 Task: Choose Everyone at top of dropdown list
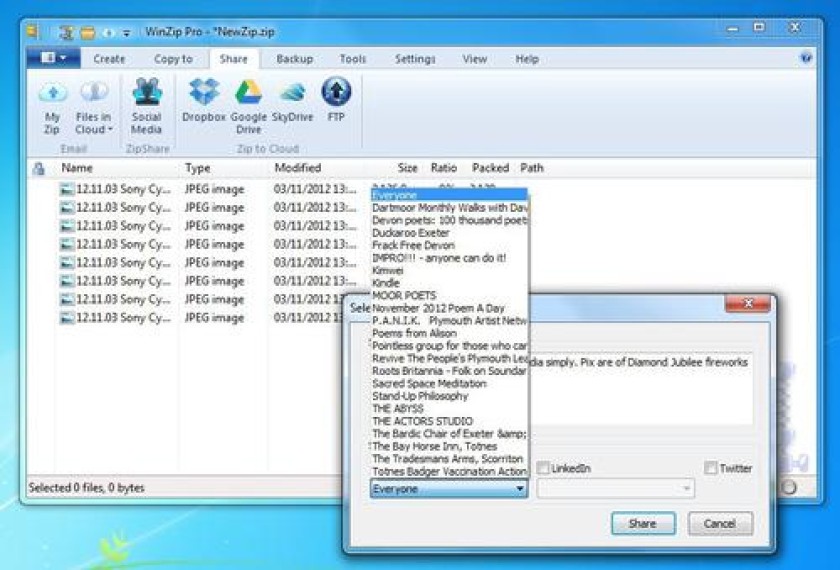[x=449, y=195]
